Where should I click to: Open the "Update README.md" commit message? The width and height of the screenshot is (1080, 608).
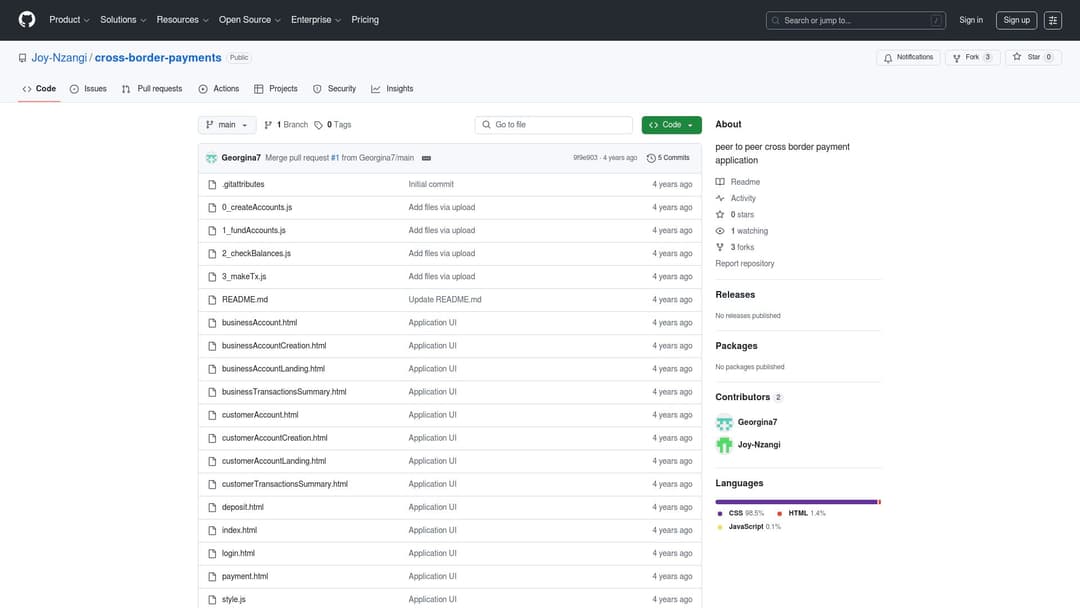[x=445, y=300]
